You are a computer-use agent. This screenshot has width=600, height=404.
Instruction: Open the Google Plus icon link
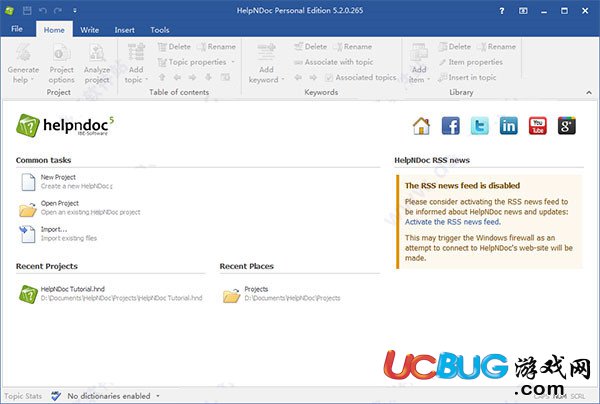point(567,125)
